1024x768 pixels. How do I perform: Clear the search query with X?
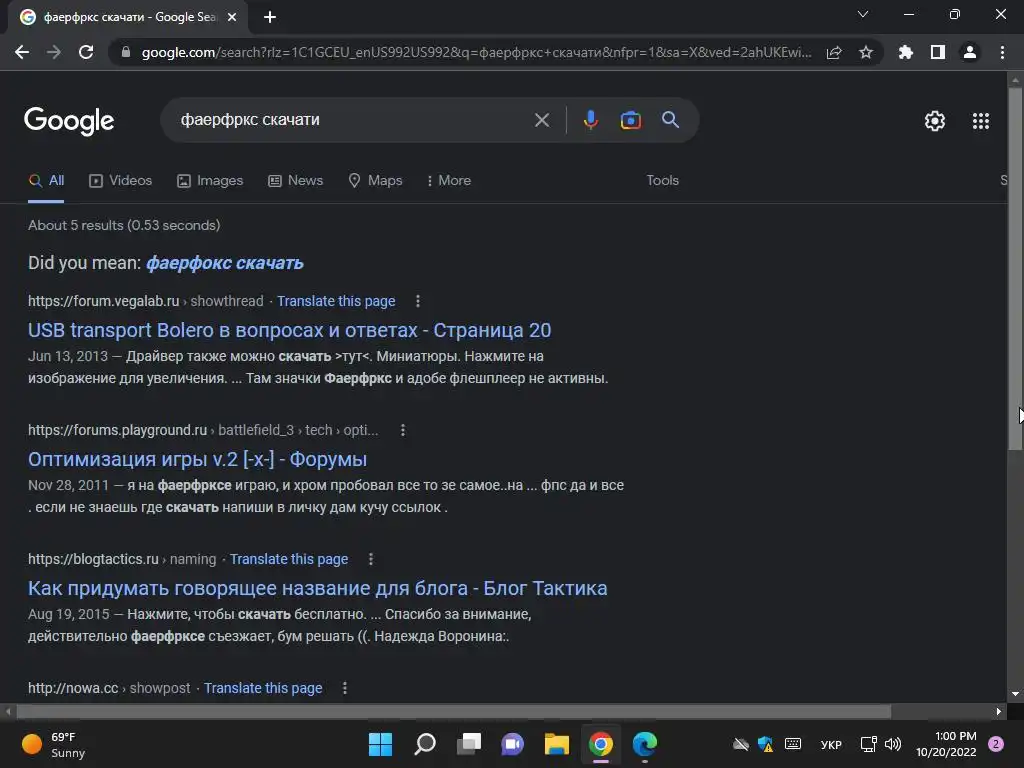pyautogui.click(x=542, y=120)
